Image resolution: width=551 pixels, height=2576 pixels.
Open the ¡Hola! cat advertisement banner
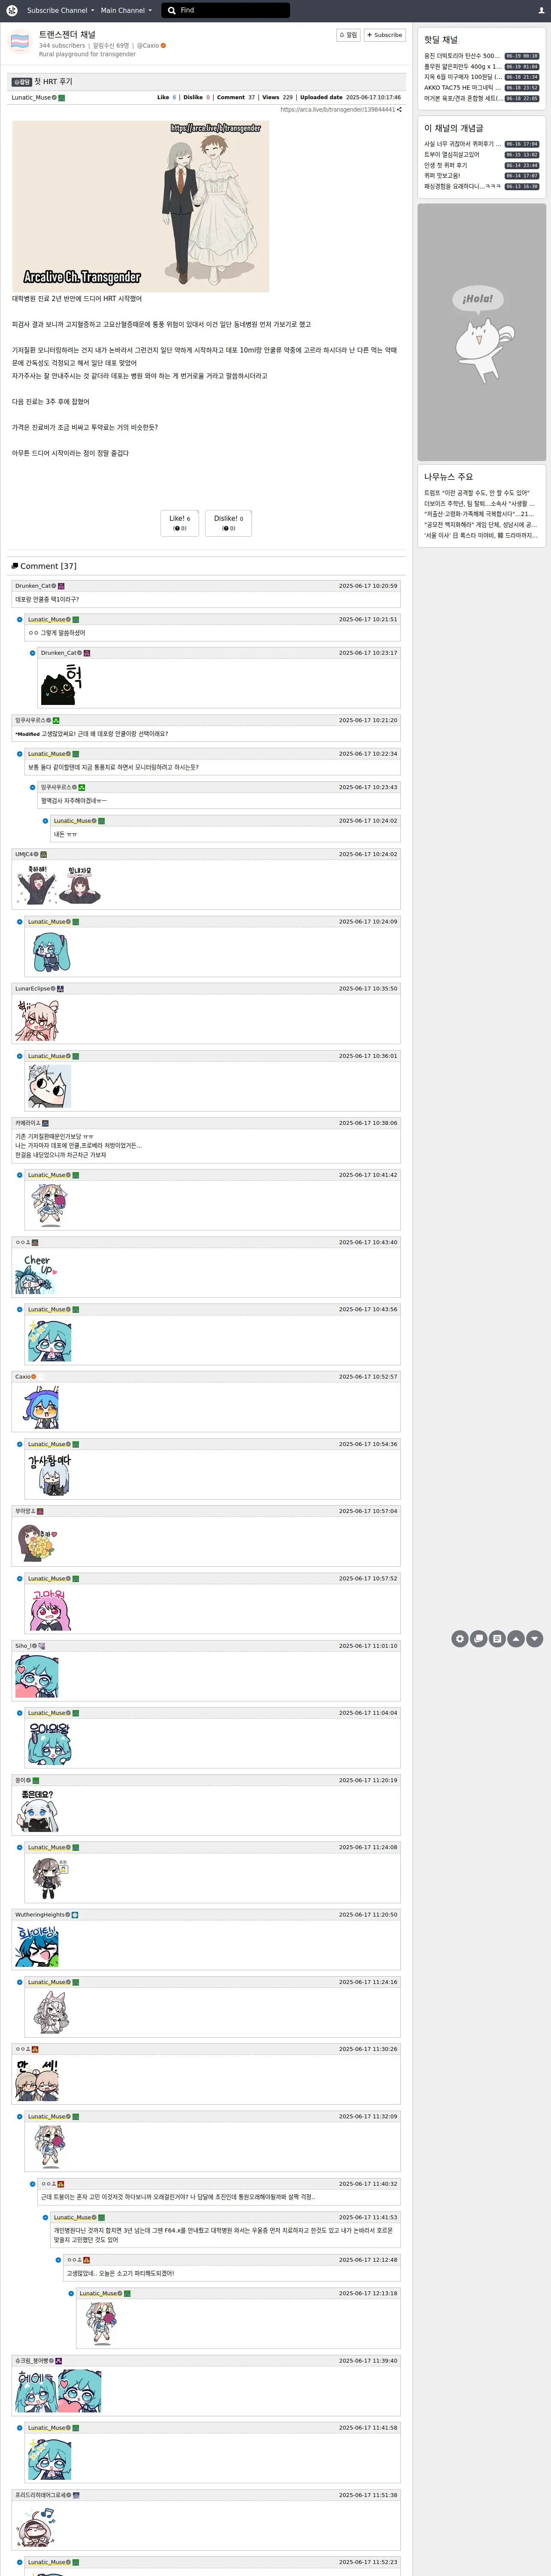pyautogui.click(x=482, y=332)
